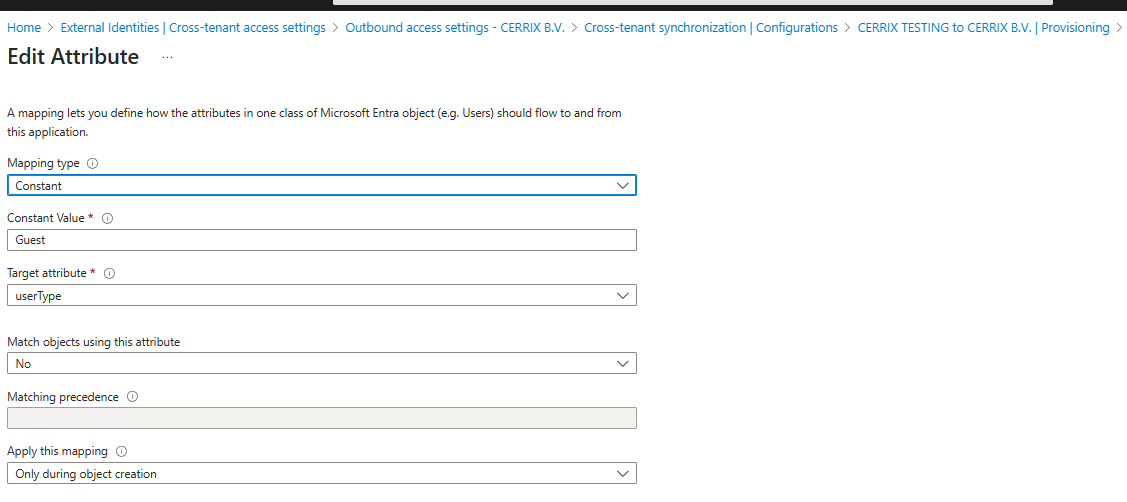Open the Matching precedence info icon

[x=132, y=397]
